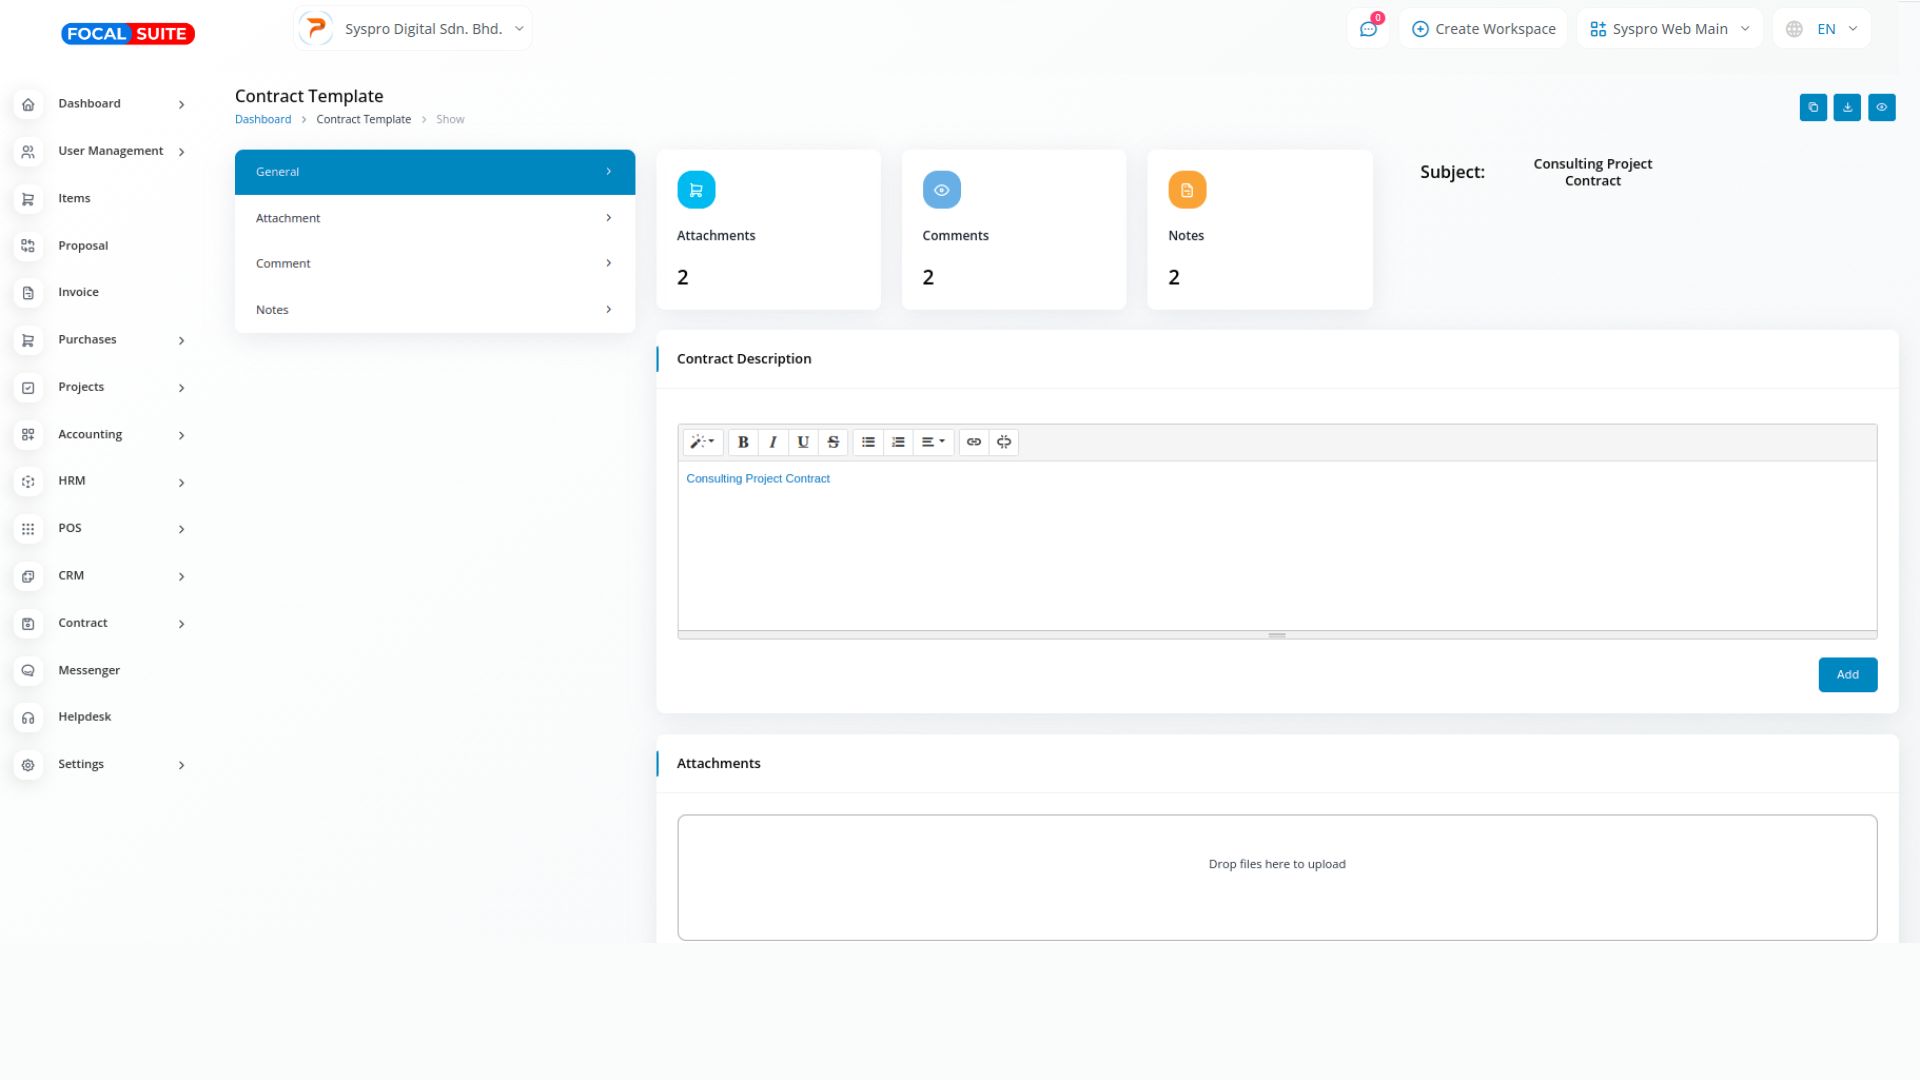Toggle bold formatting in the editor
Viewport: 1920px width, 1080px height.
743,442
